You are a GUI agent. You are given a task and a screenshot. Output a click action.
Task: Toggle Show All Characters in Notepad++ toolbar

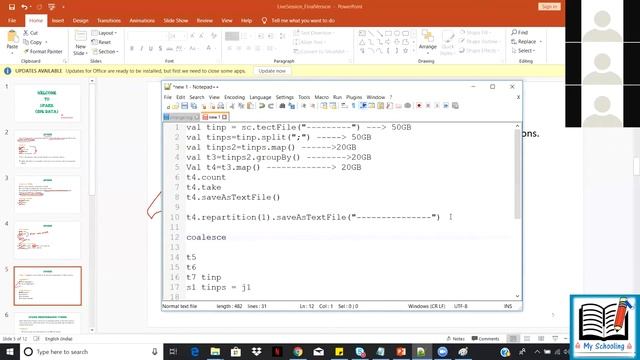pos(353,106)
